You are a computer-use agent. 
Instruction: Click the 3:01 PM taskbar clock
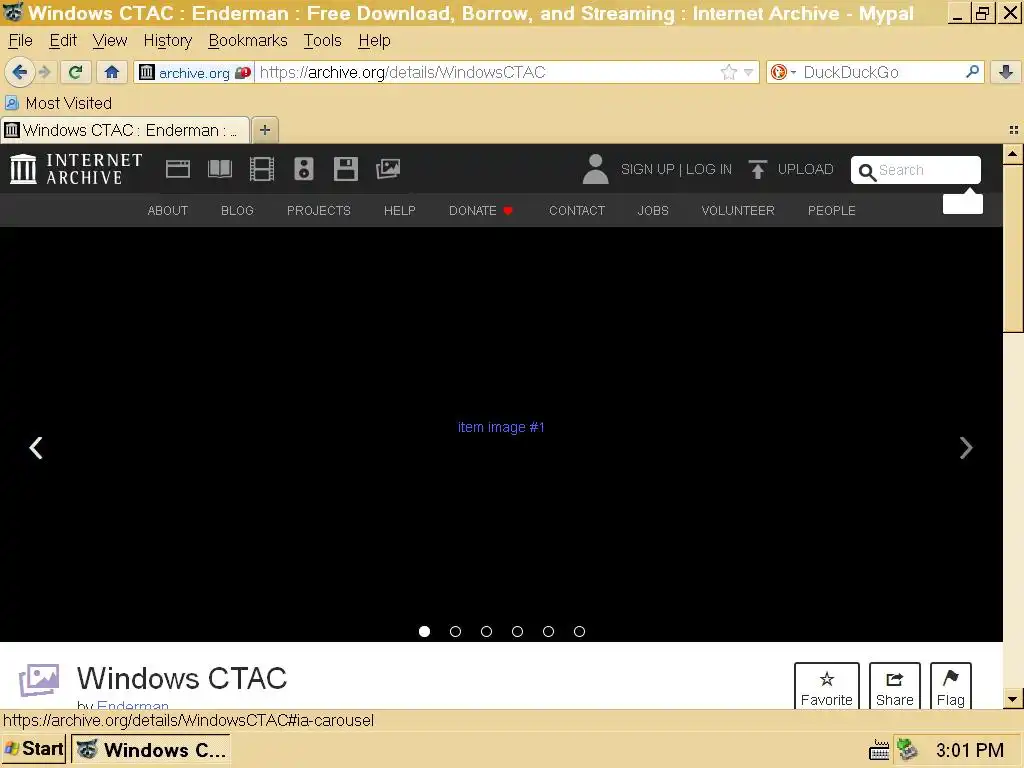coord(970,750)
